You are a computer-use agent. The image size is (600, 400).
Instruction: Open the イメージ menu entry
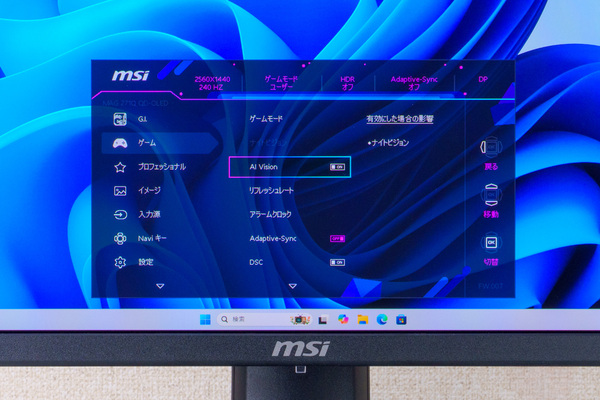click(x=149, y=191)
